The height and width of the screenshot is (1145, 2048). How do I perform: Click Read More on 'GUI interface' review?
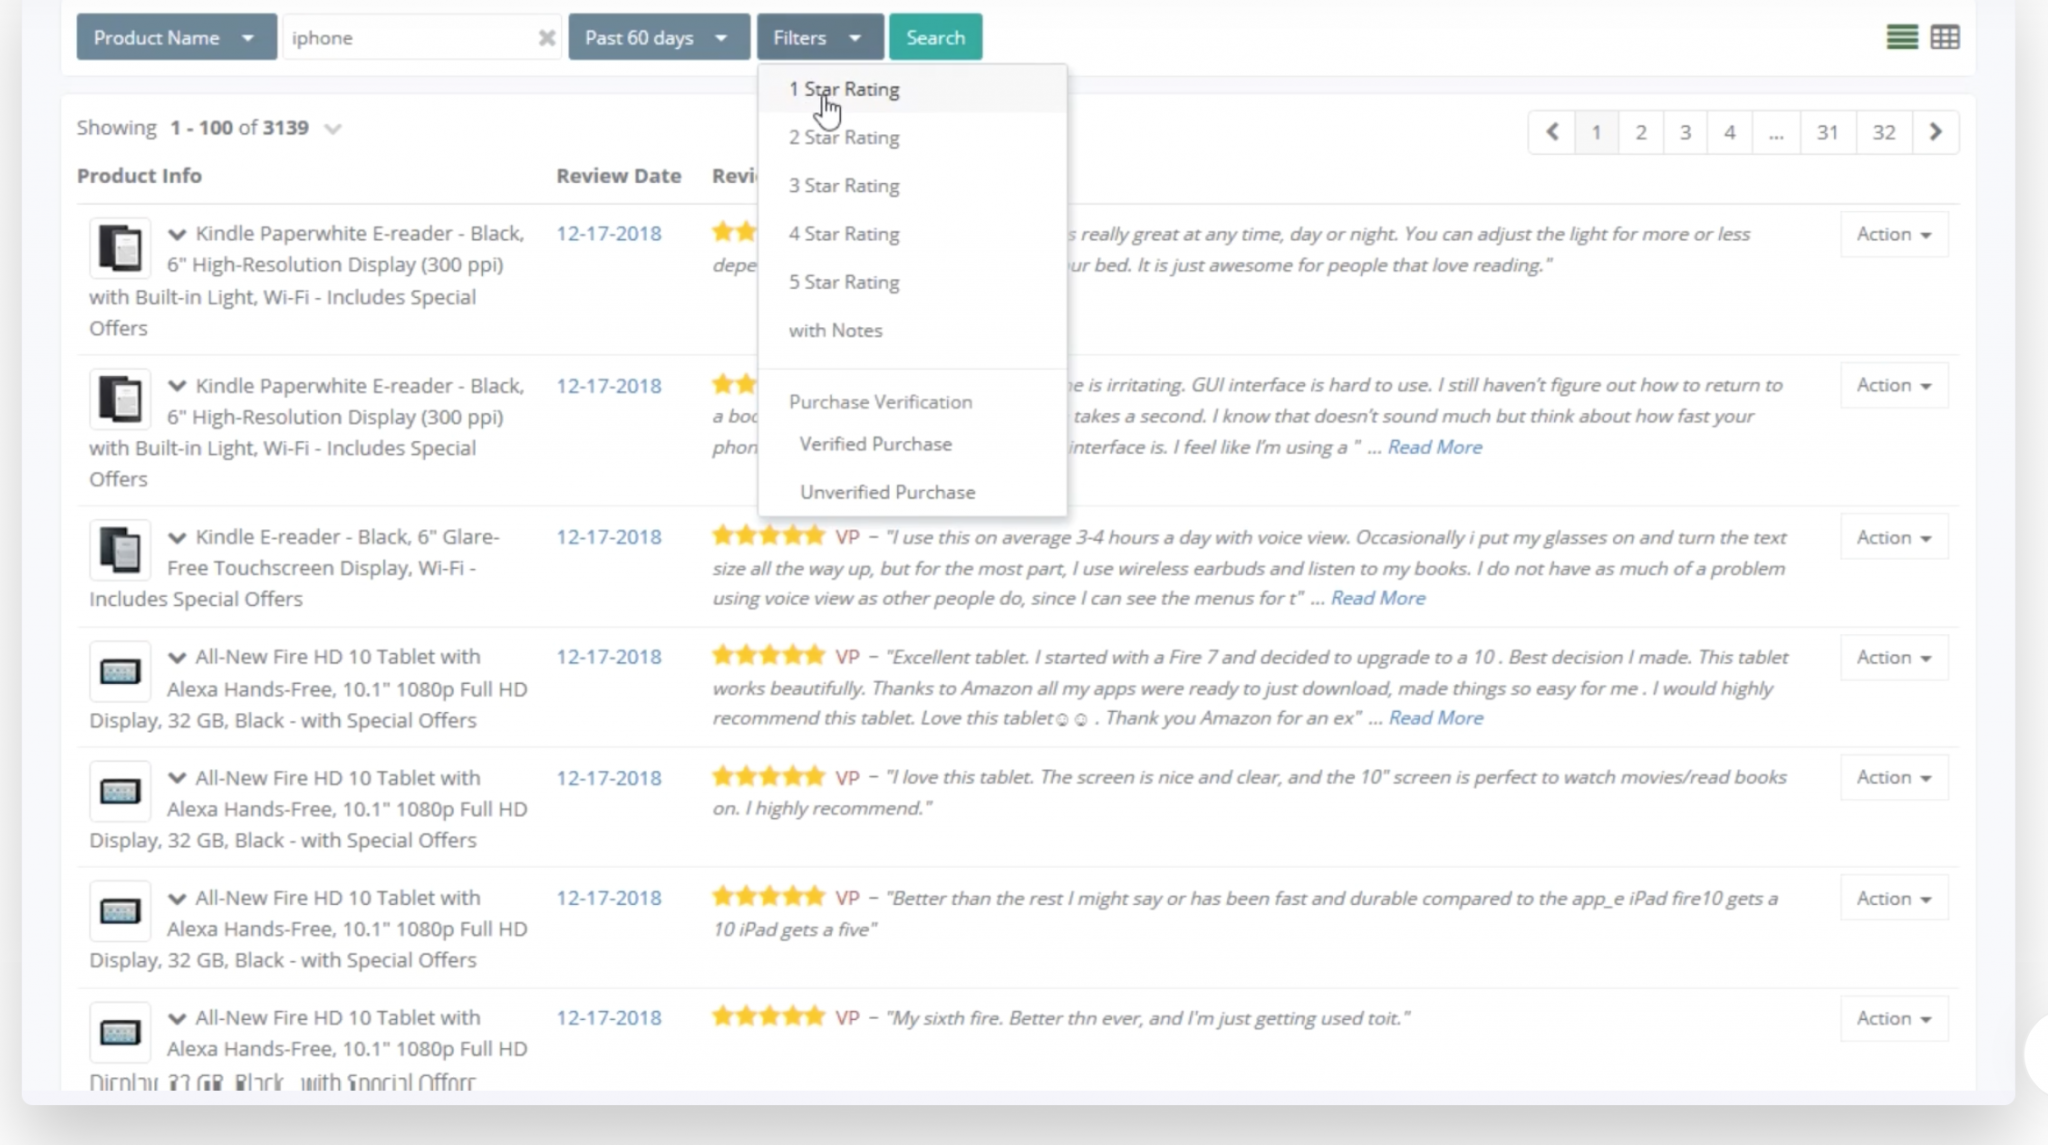[x=1434, y=447]
